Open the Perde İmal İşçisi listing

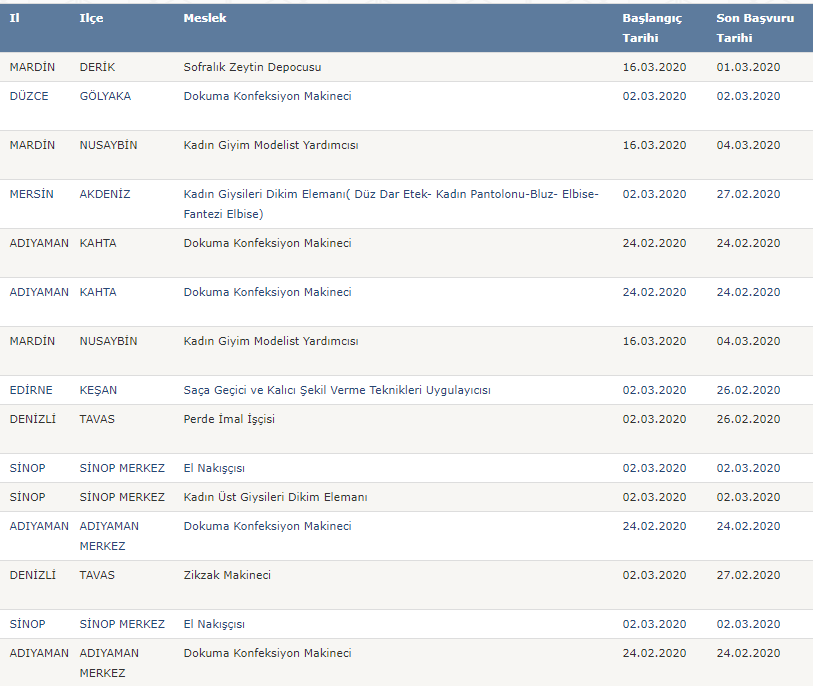pyautogui.click(x=229, y=419)
